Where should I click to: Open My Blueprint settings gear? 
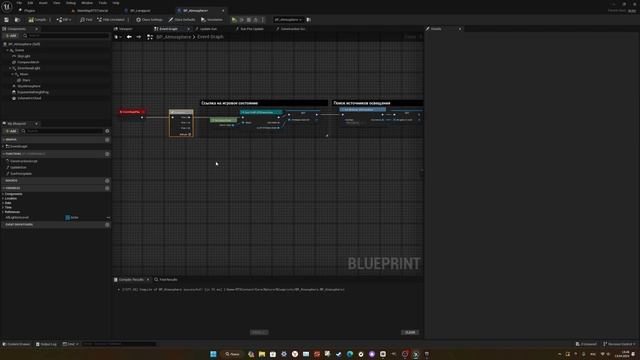click(x=107, y=131)
